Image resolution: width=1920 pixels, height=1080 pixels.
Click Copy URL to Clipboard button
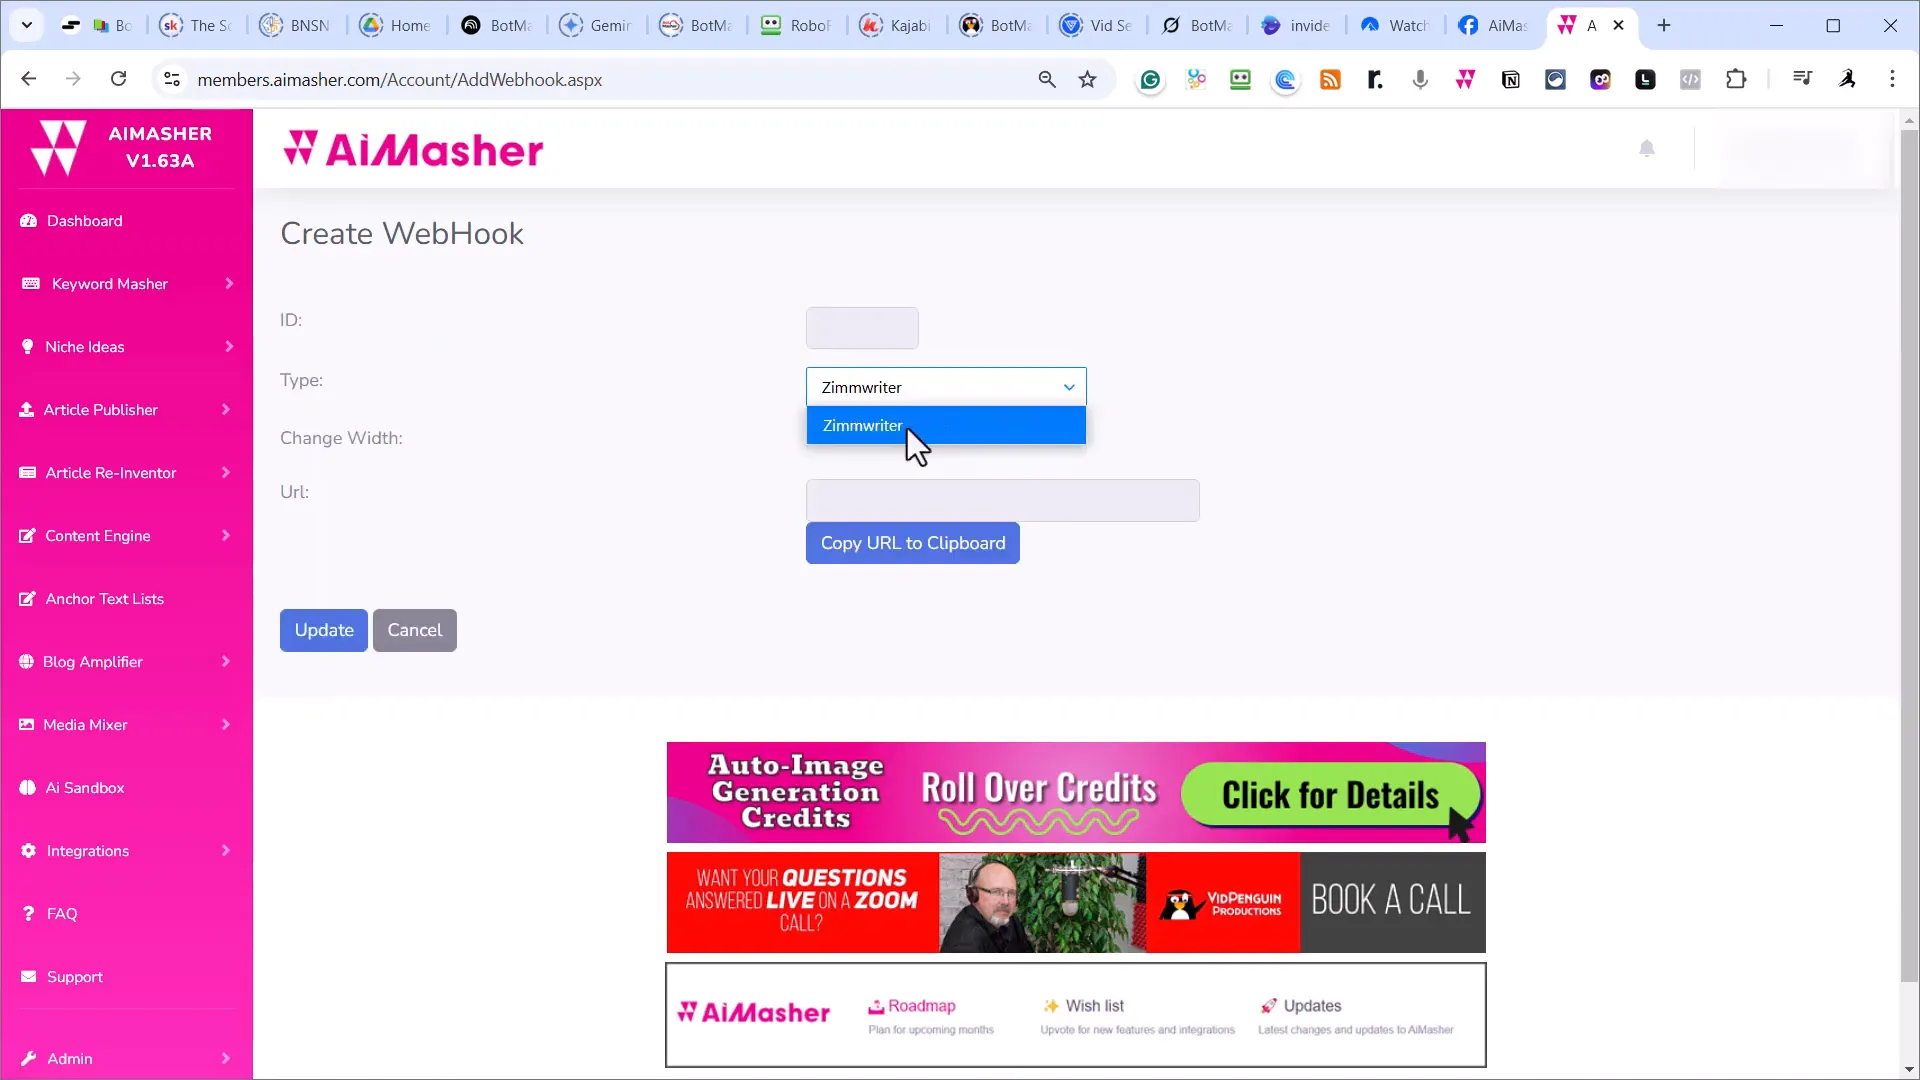click(x=912, y=543)
